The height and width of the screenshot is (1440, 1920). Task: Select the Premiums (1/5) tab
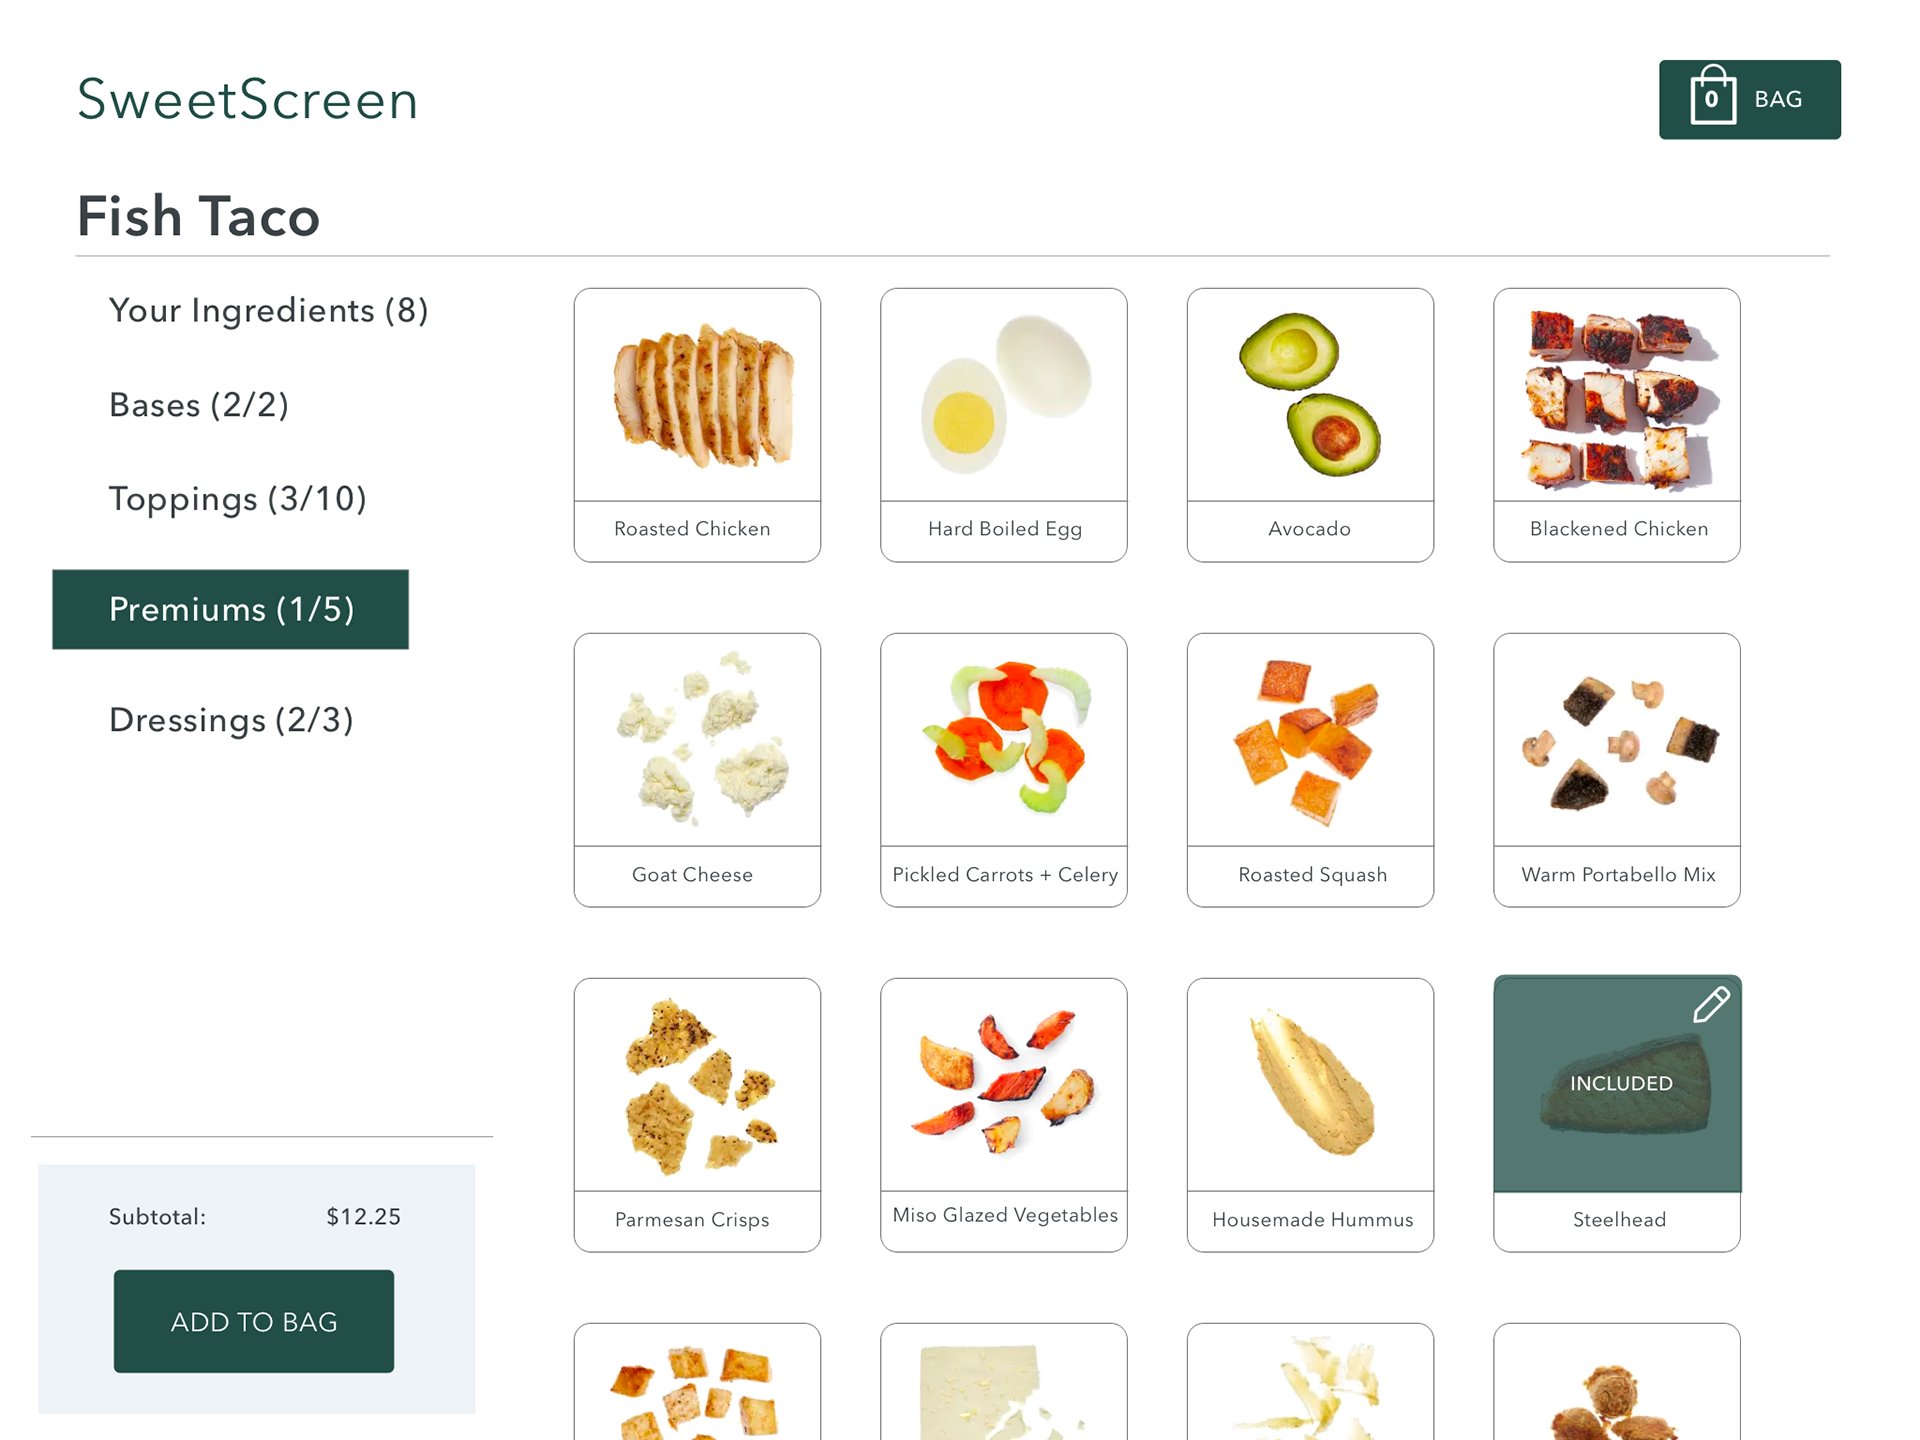[230, 609]
